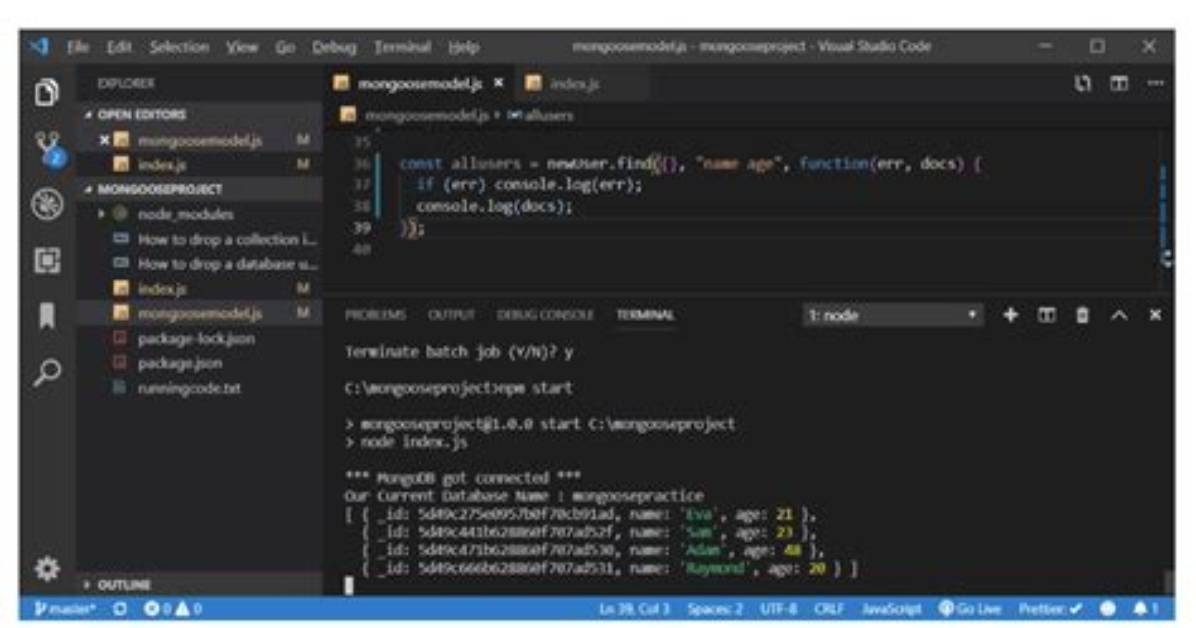Image resolution: width=1196 pixels, height=628 pixels.
Task: Close the terminal panel
Action: pos(1156,314)
